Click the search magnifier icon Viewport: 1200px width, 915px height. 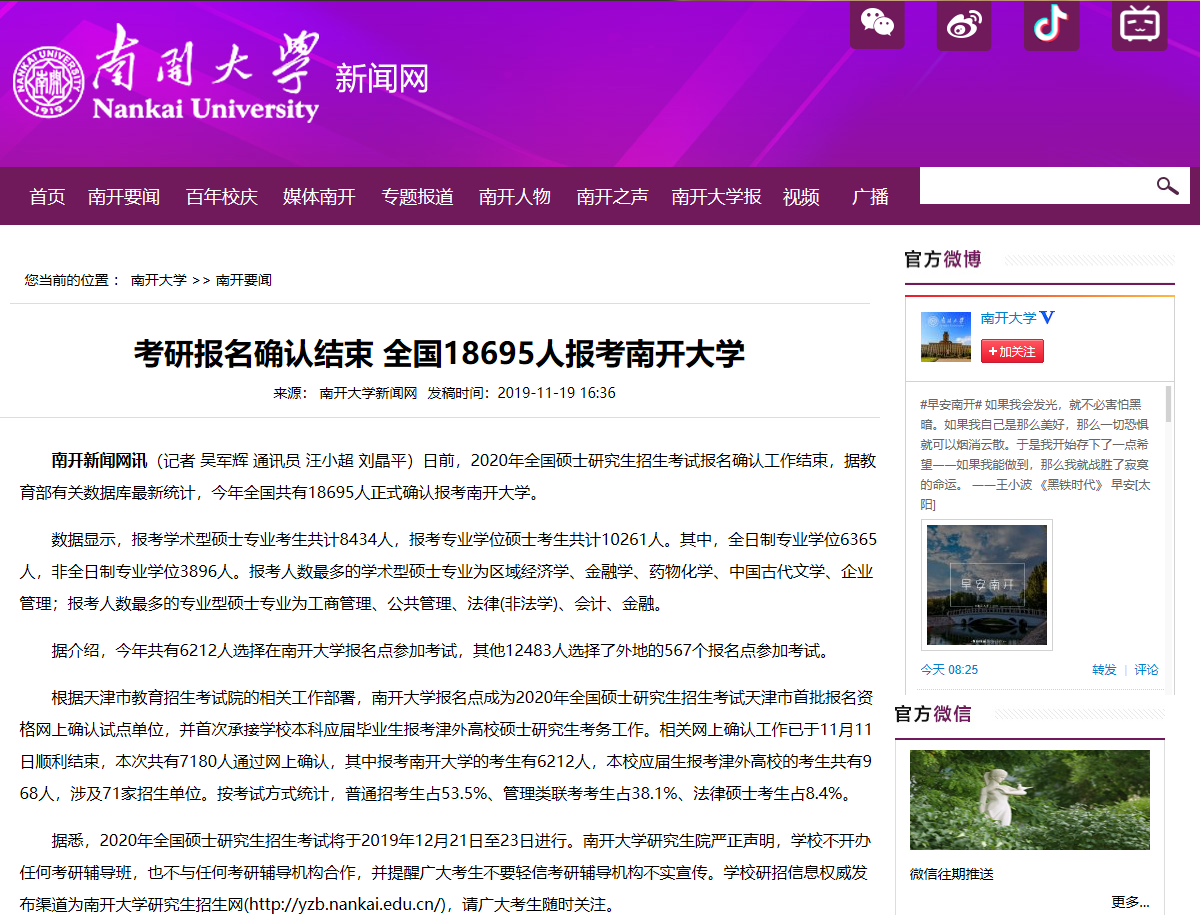(1167, 186)
